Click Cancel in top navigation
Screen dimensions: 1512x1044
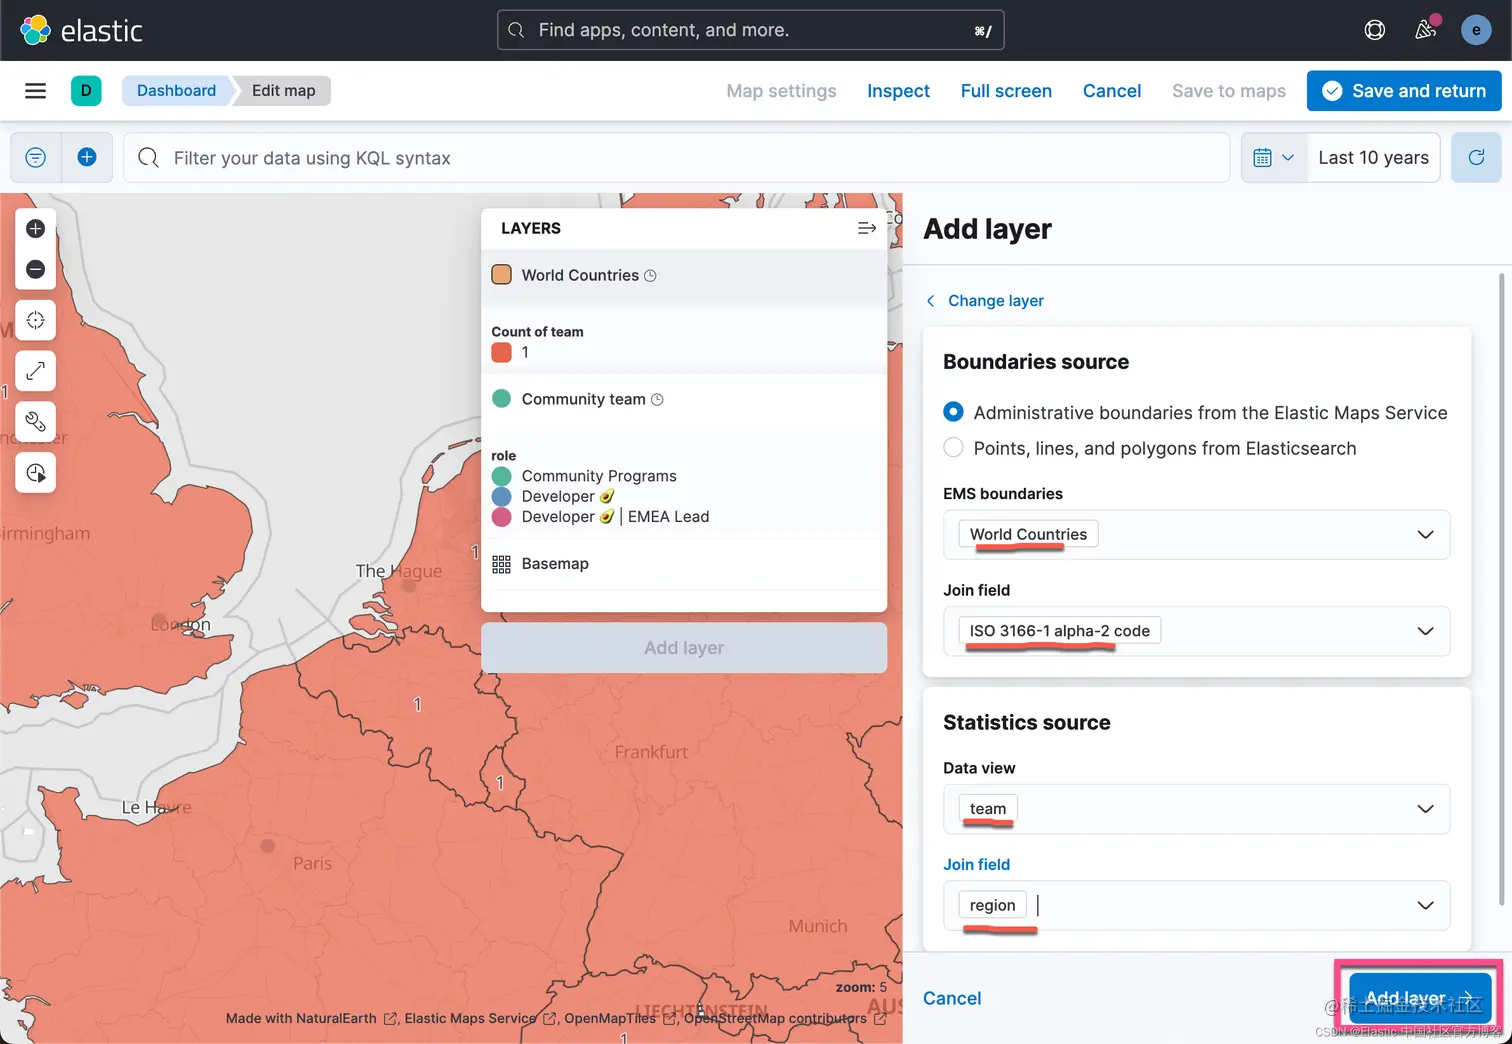[1112, 91]
